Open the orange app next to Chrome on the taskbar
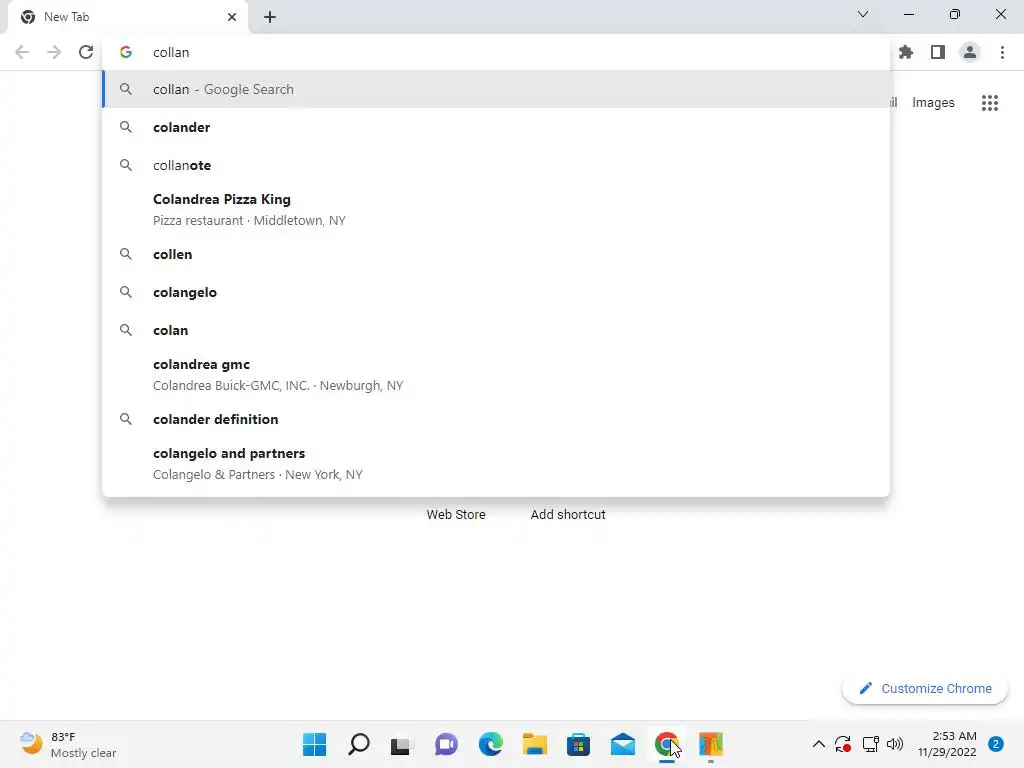The height and width of the screenshot is (768, 1024). [x=711, y=744]
